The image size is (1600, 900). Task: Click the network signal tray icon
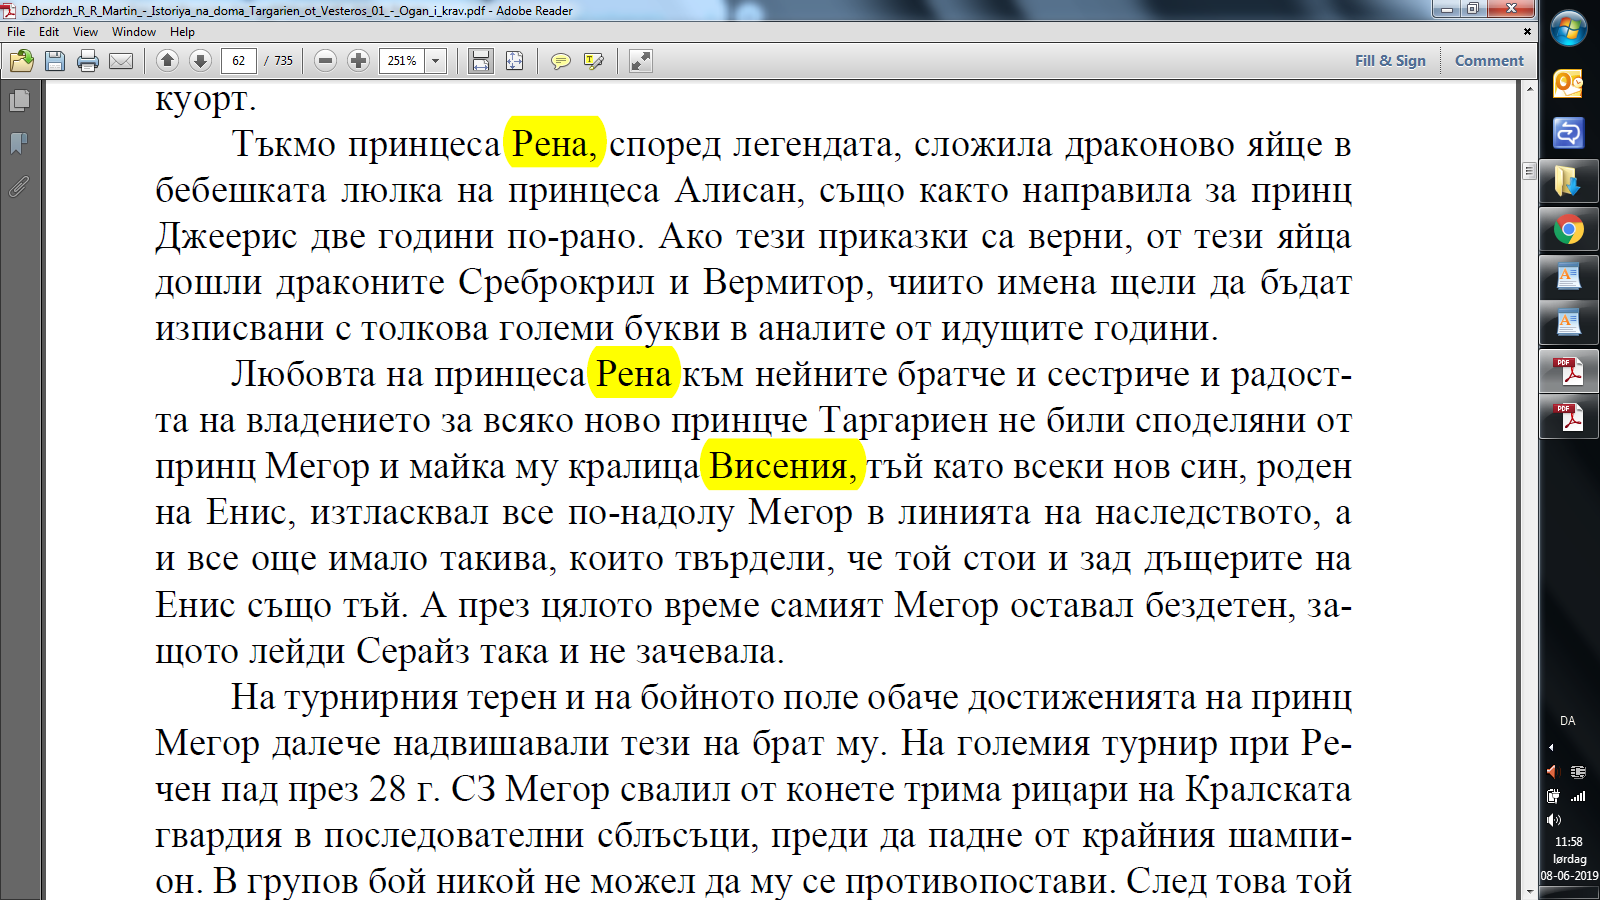coord(1579,796)
